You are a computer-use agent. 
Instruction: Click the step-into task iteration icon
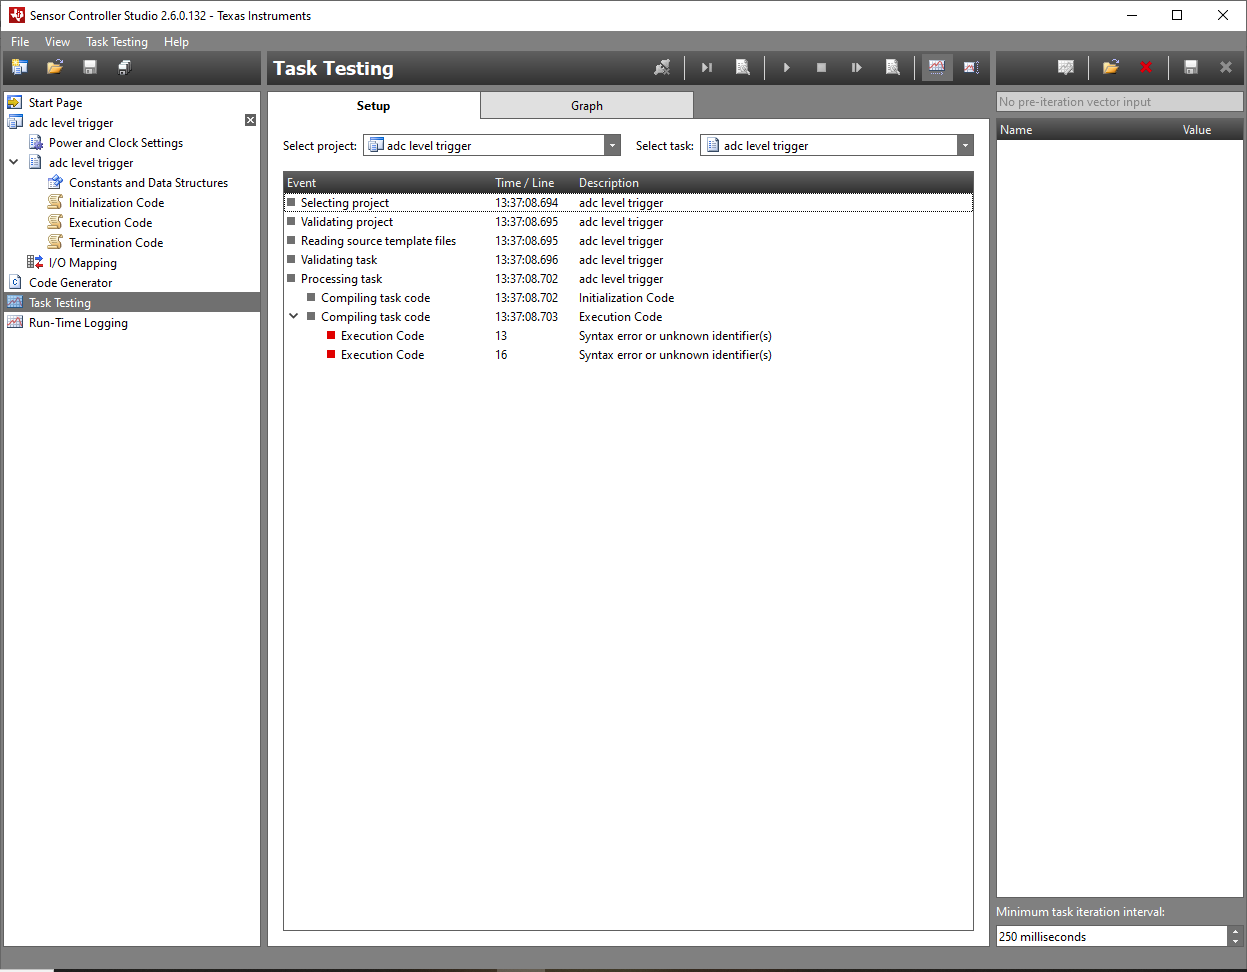point(707,67)
